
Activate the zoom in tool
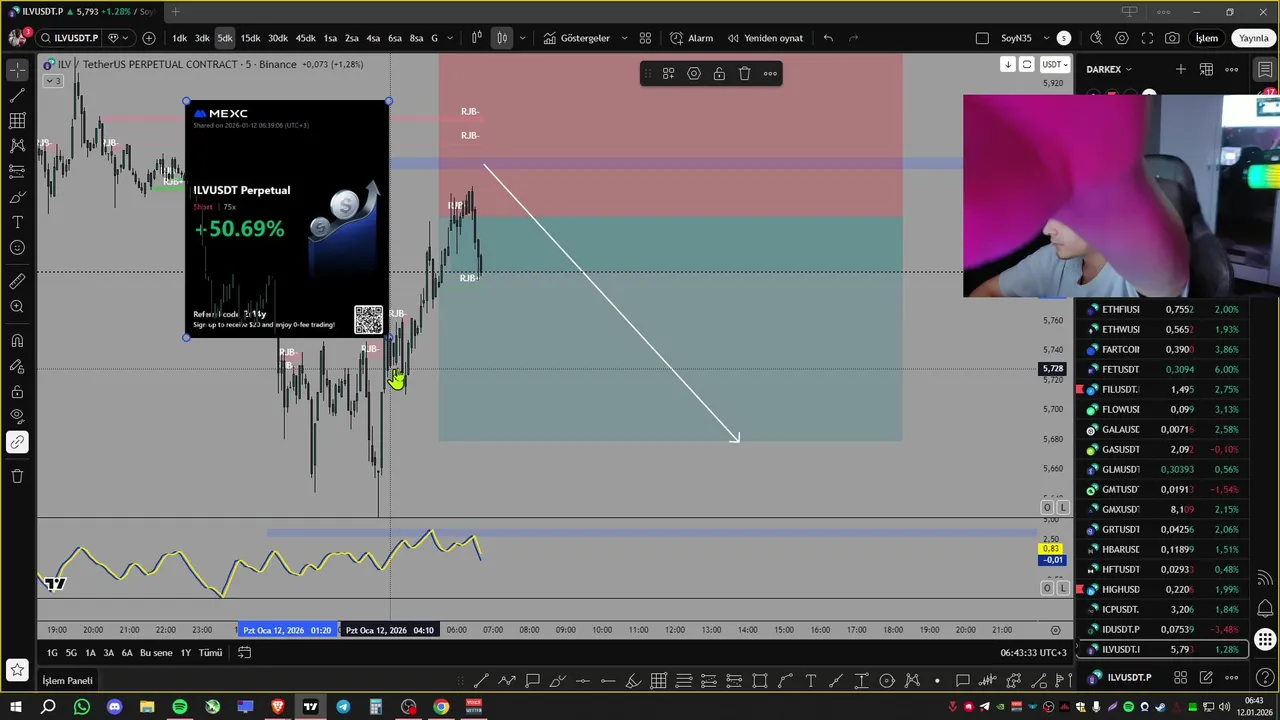coord(17,307)
